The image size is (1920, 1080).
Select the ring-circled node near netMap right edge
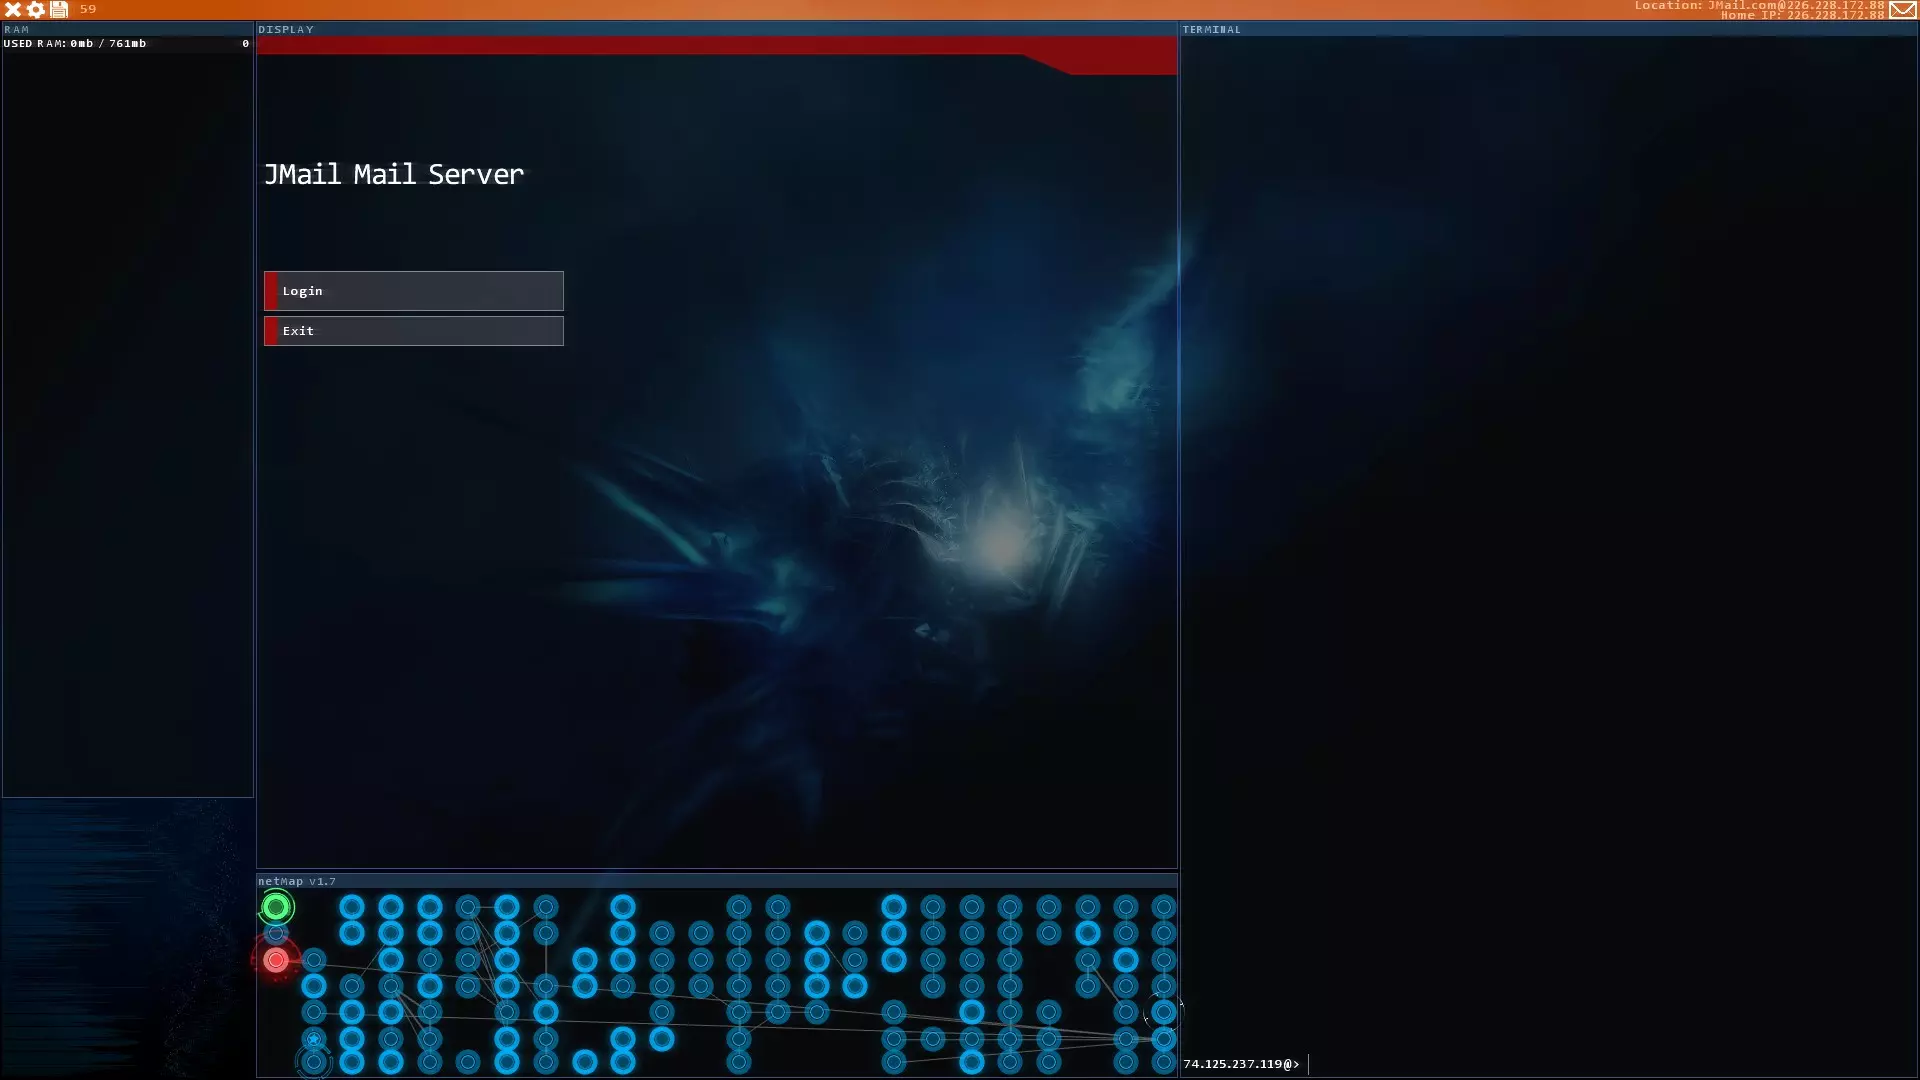coord(1163,1012)
